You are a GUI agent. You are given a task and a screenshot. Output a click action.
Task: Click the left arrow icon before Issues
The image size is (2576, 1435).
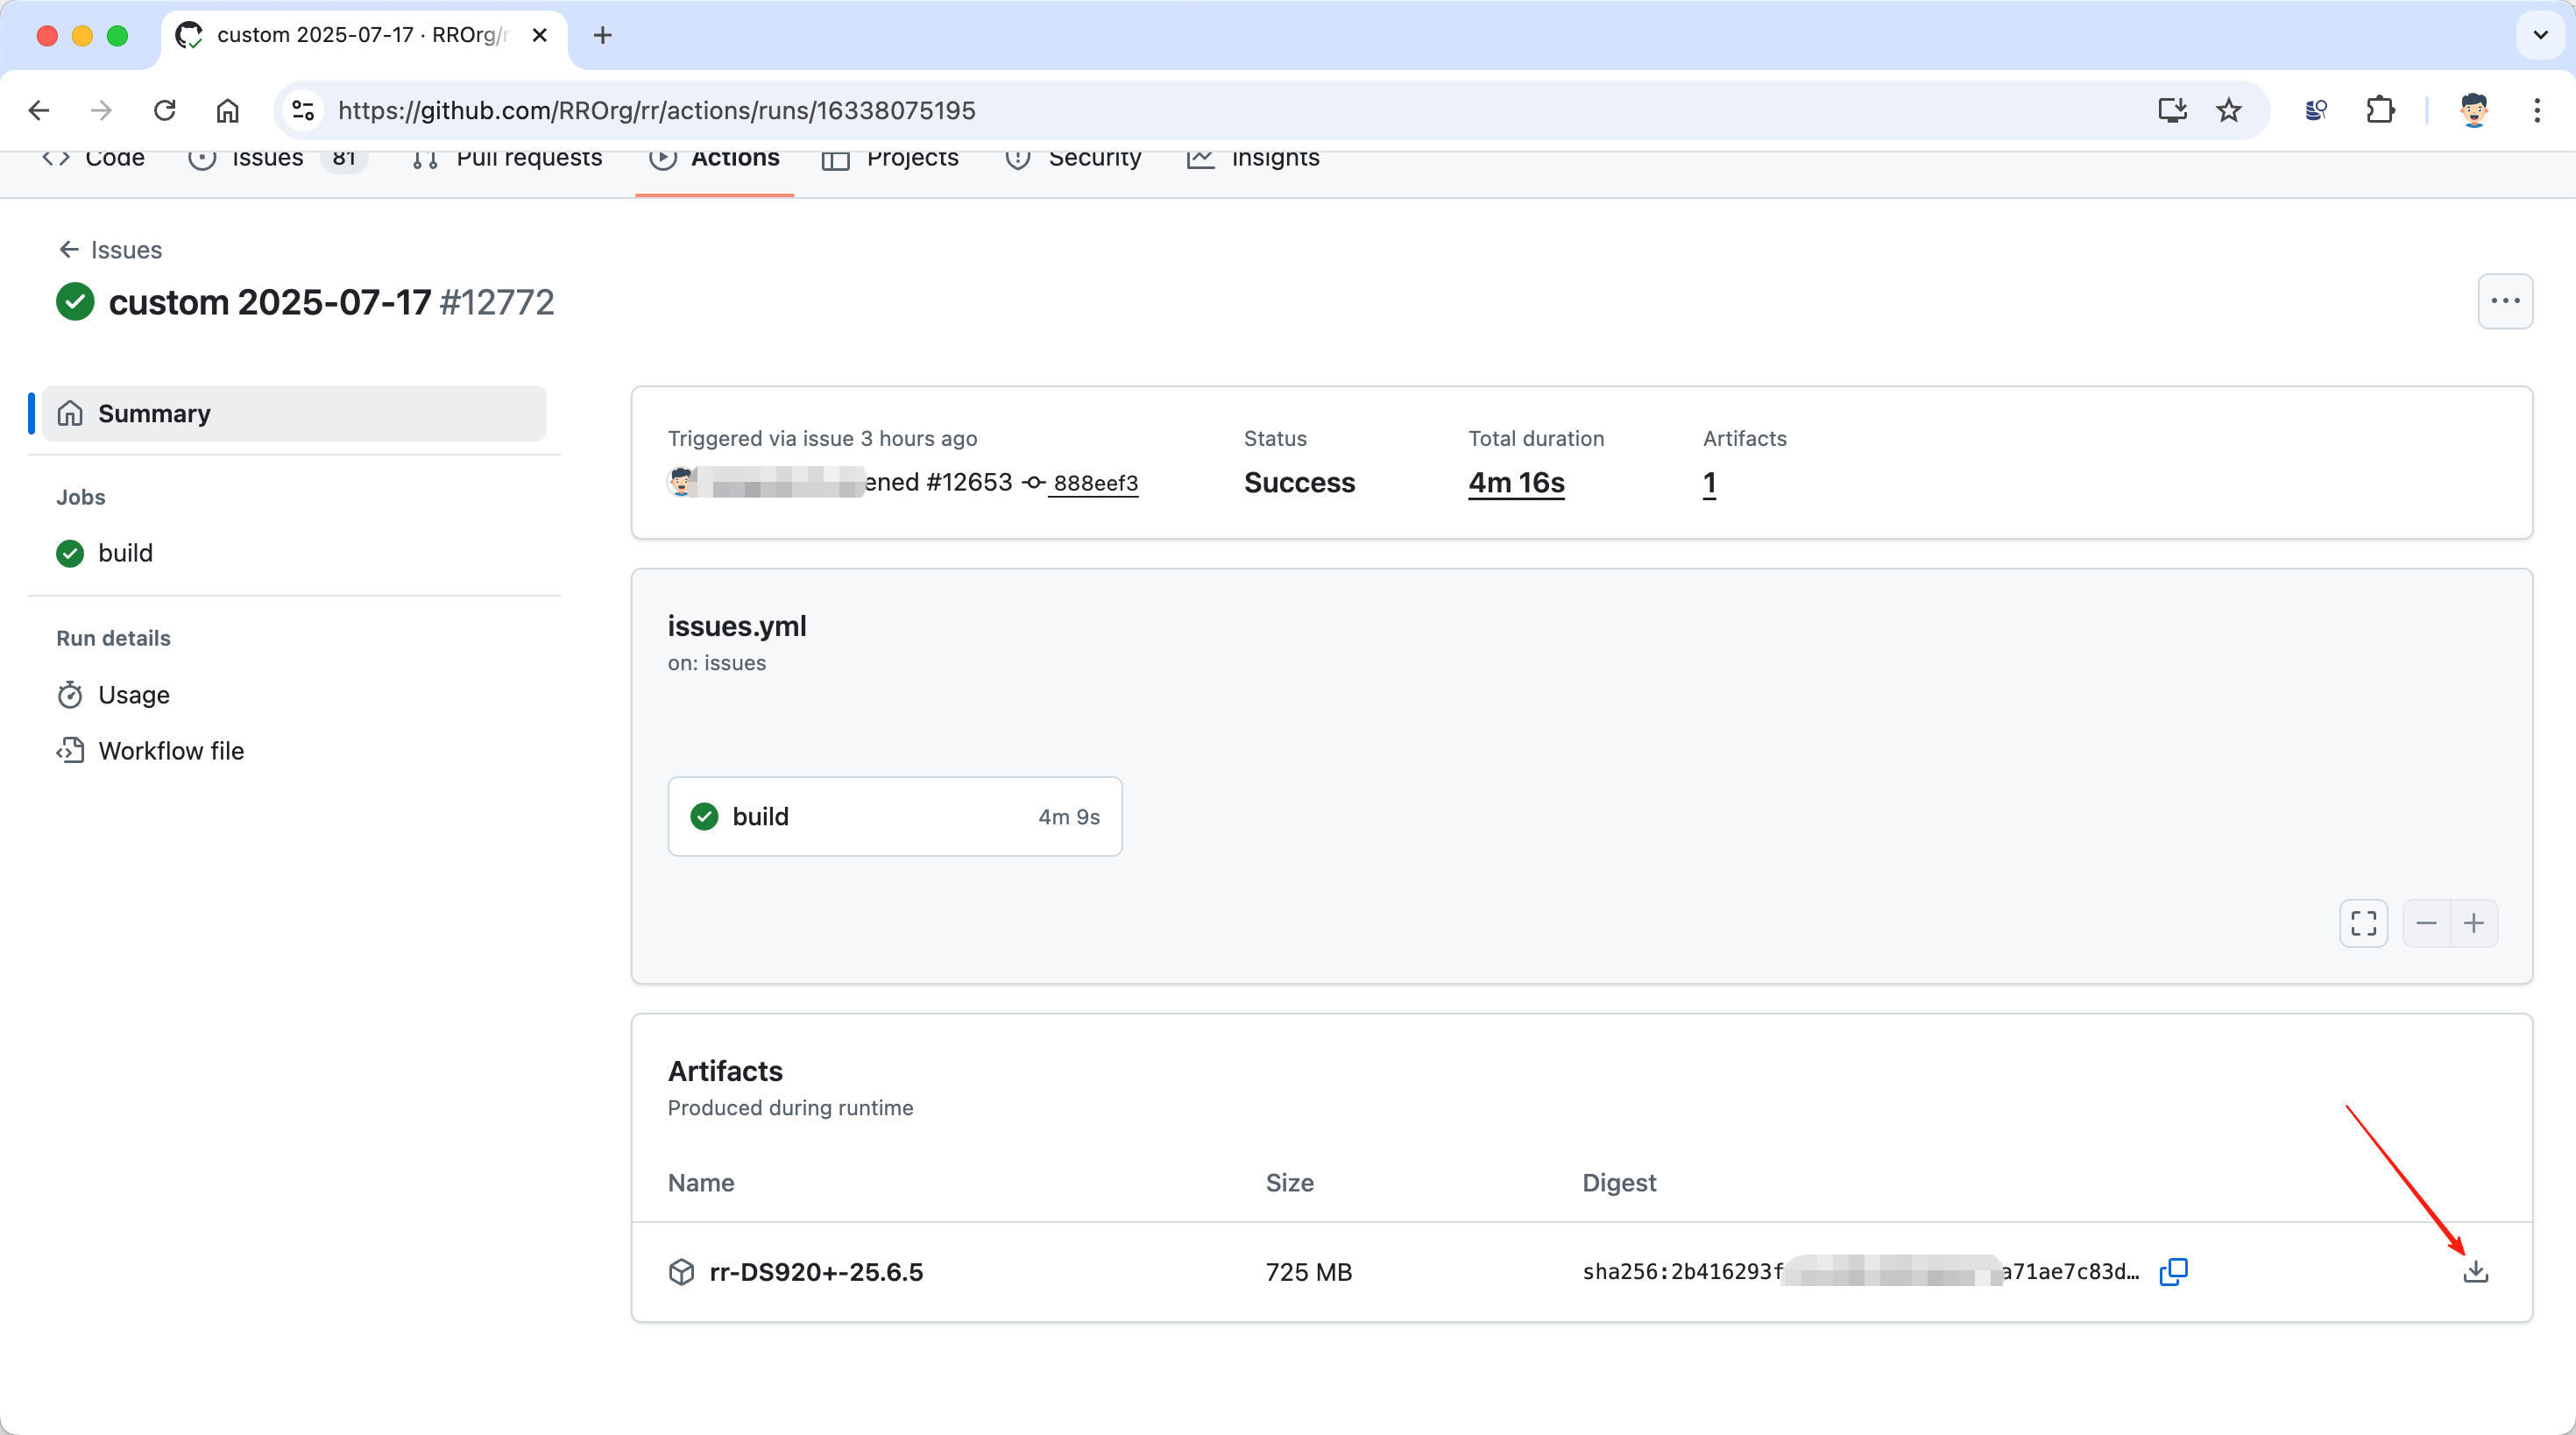69,249
